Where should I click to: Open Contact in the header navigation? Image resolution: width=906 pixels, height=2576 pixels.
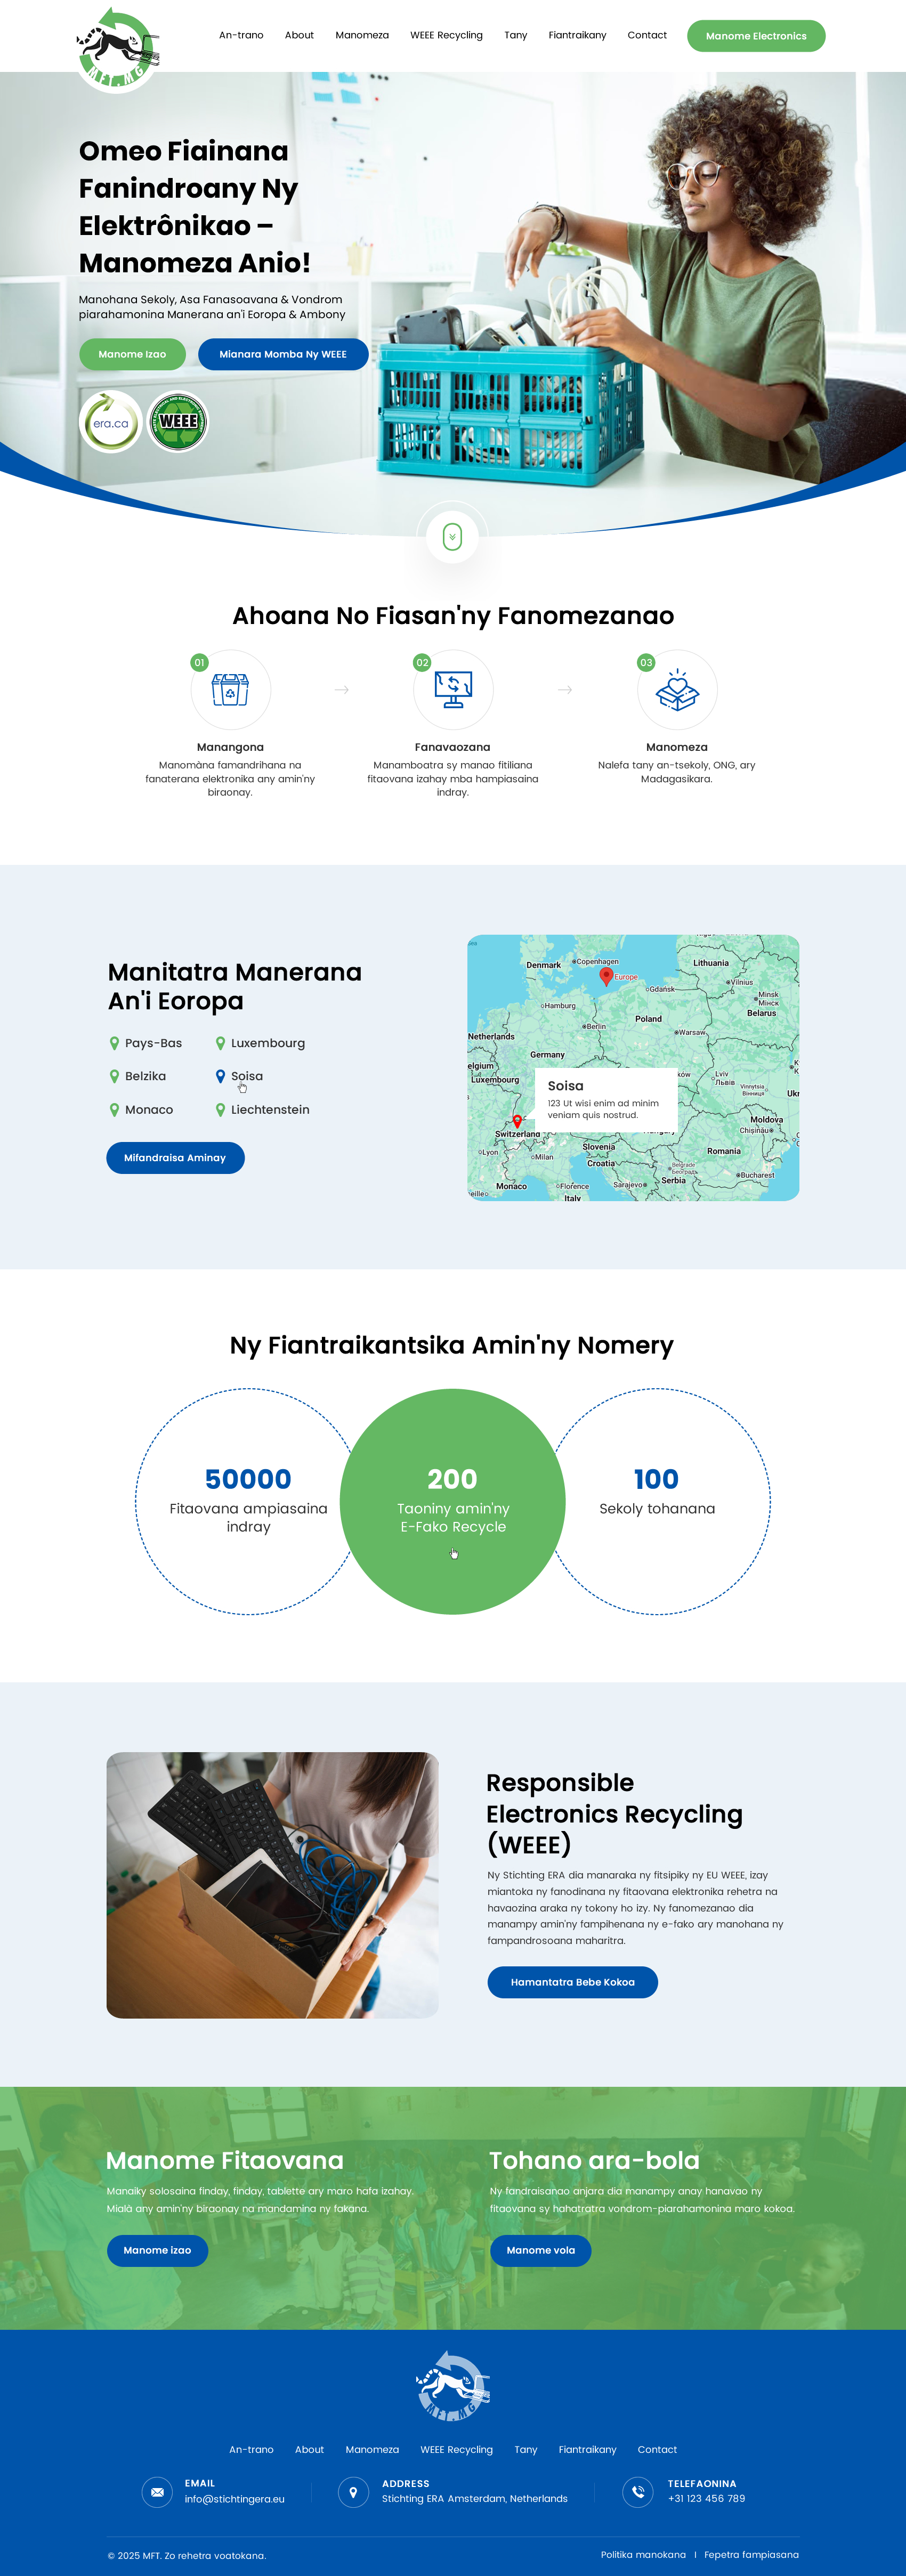click(x=647, y=35)
